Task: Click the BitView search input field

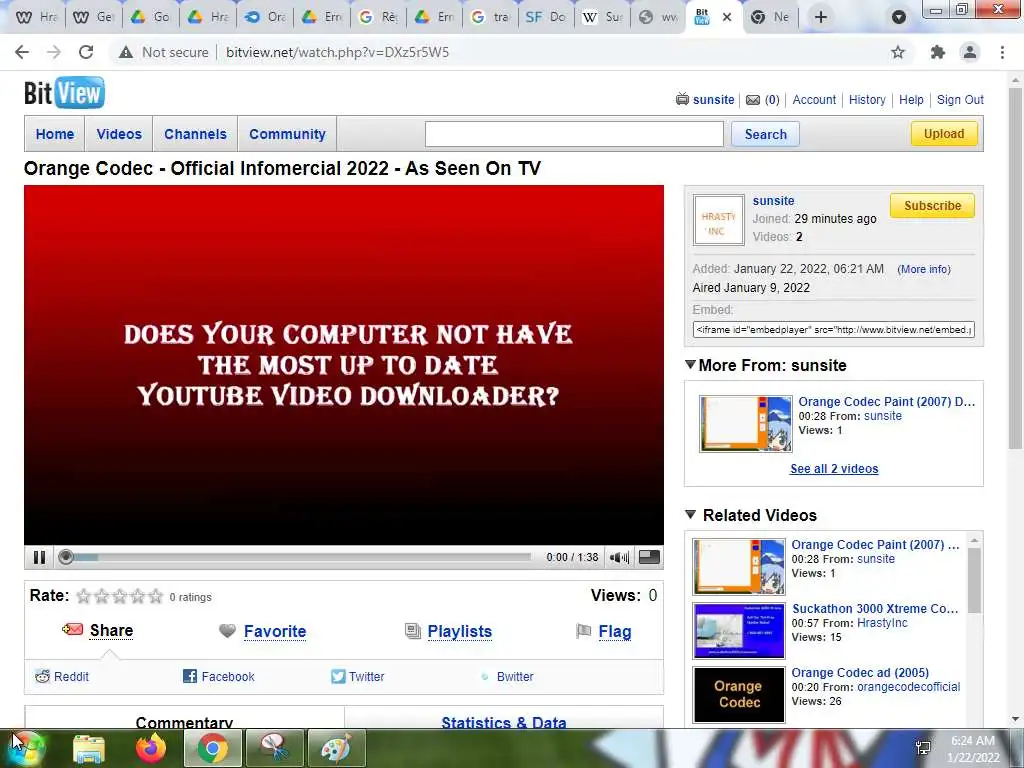Action: coord(574,134)
